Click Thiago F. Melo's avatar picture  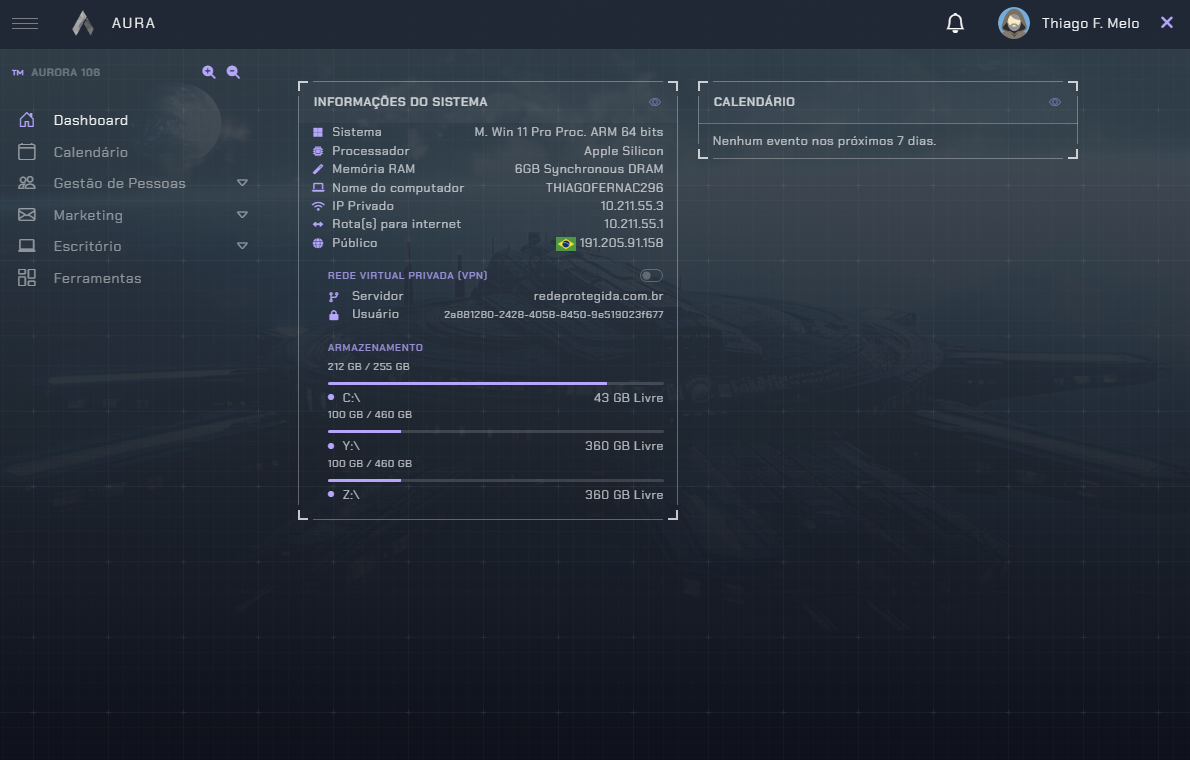(x=1014, y=23)
